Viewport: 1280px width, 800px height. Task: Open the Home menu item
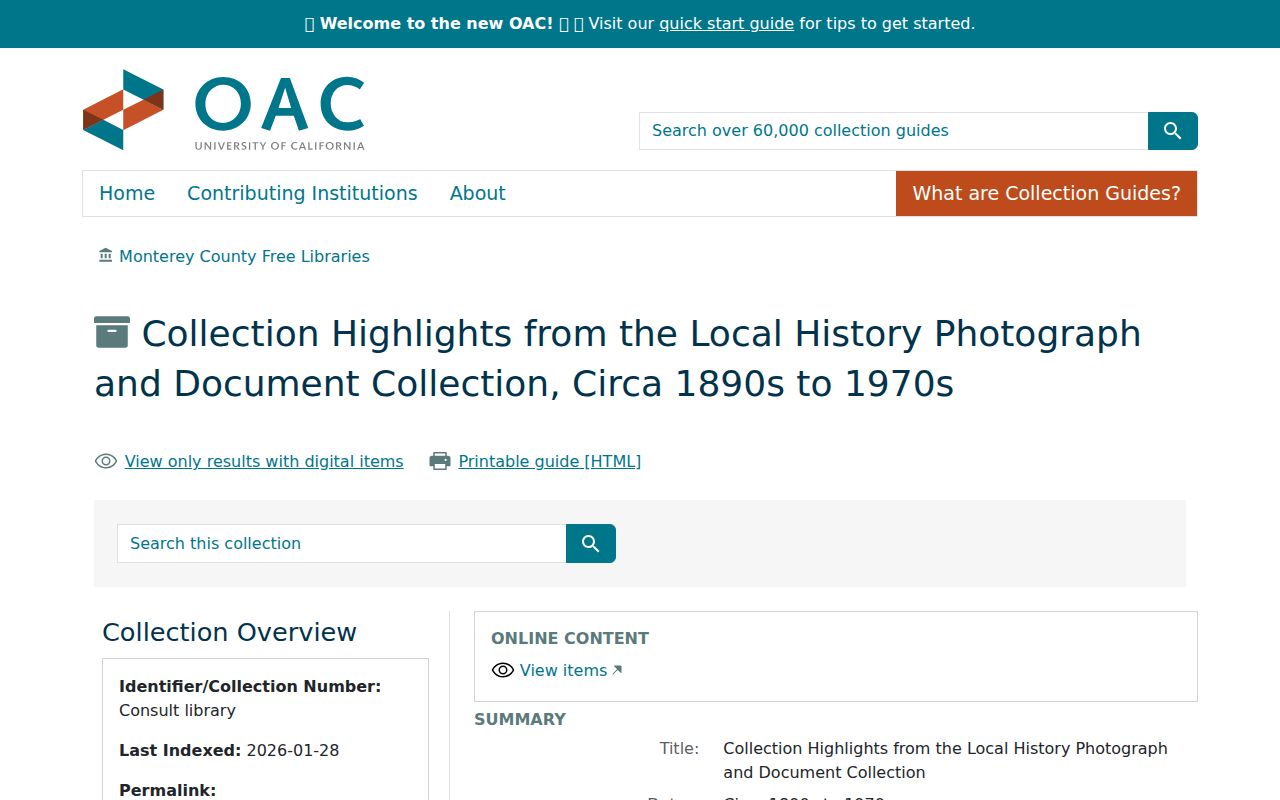[127, 193]
